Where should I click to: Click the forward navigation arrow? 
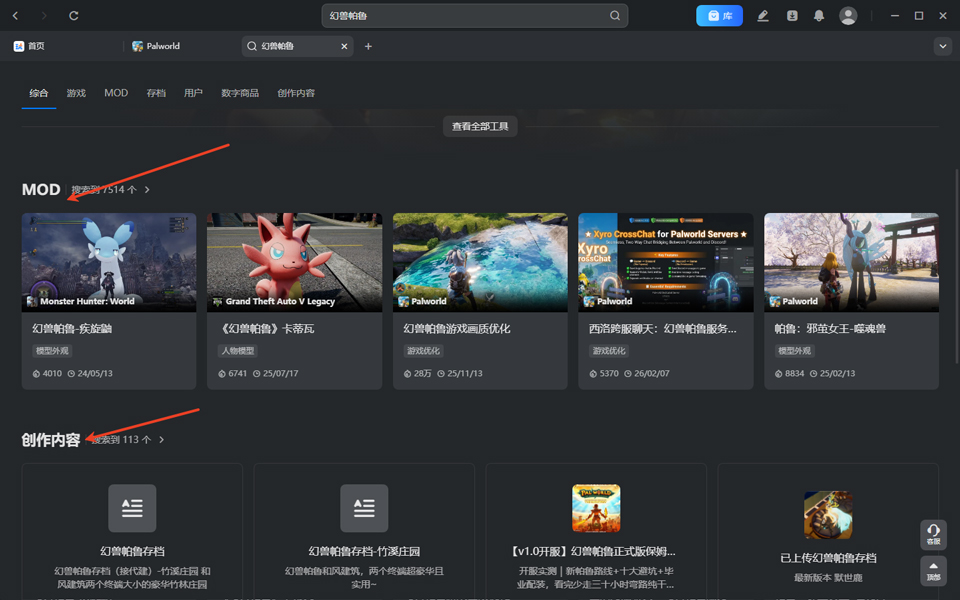[x=44, y=16]
